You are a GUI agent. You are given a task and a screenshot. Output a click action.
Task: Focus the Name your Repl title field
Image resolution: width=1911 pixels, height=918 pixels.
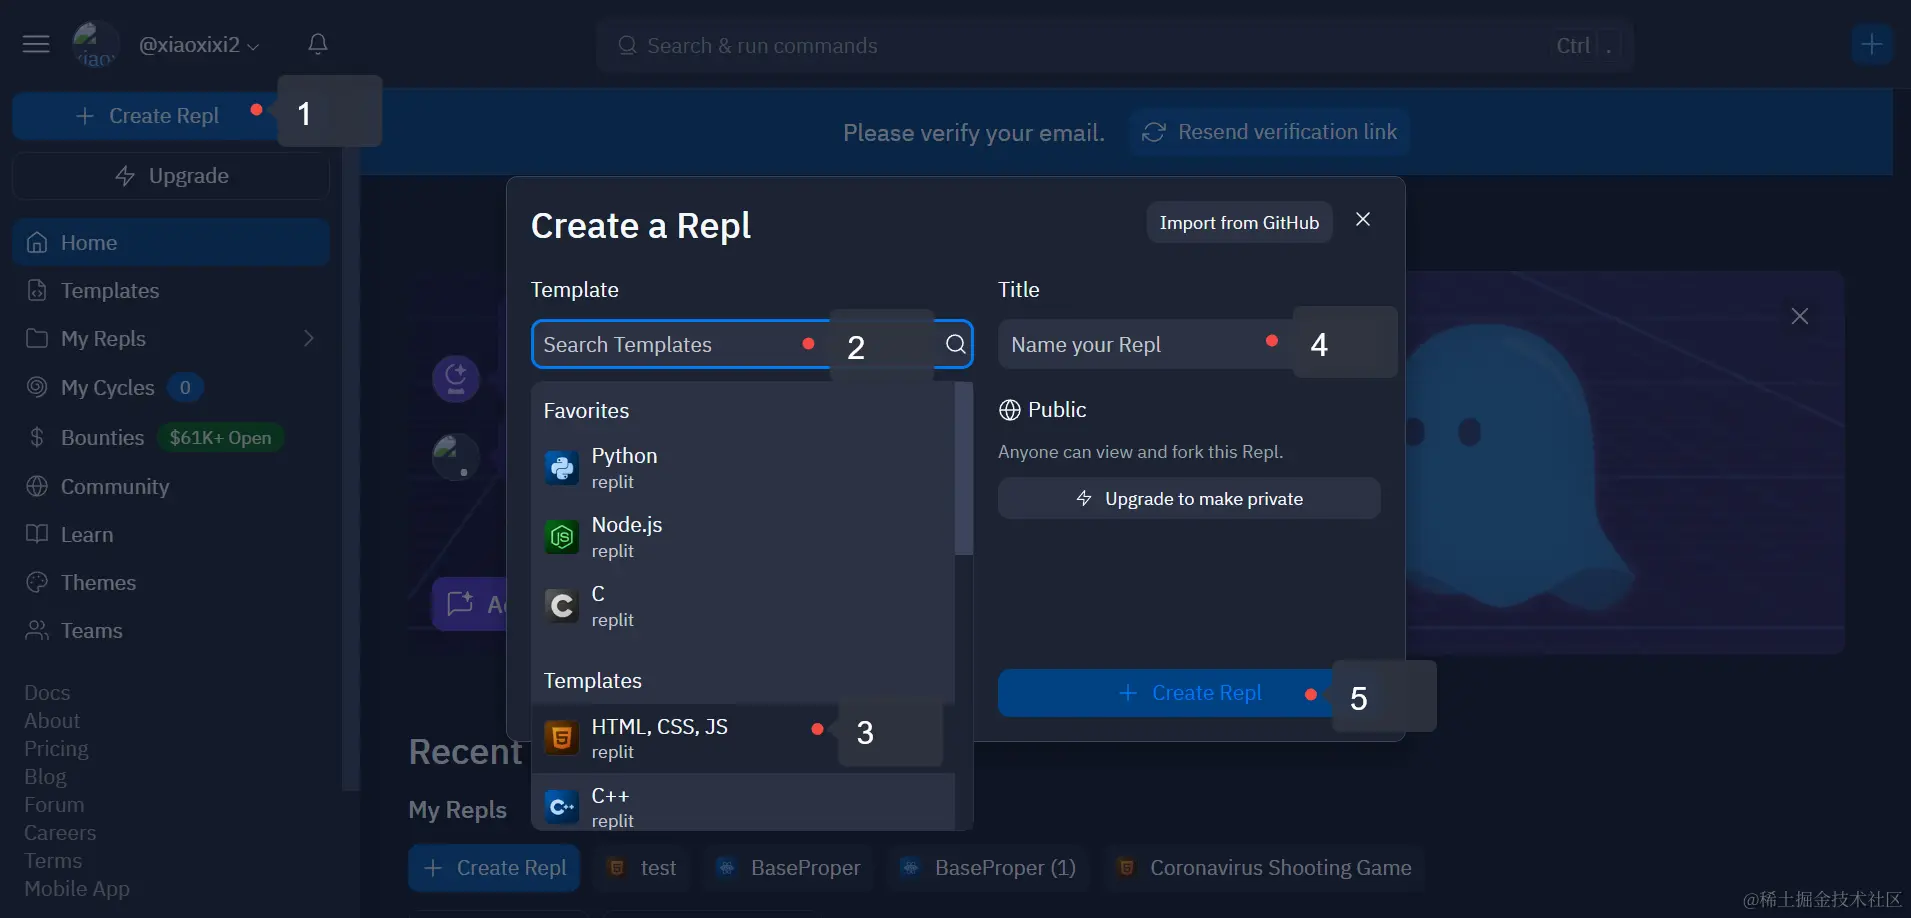[x=1189, y=345]
